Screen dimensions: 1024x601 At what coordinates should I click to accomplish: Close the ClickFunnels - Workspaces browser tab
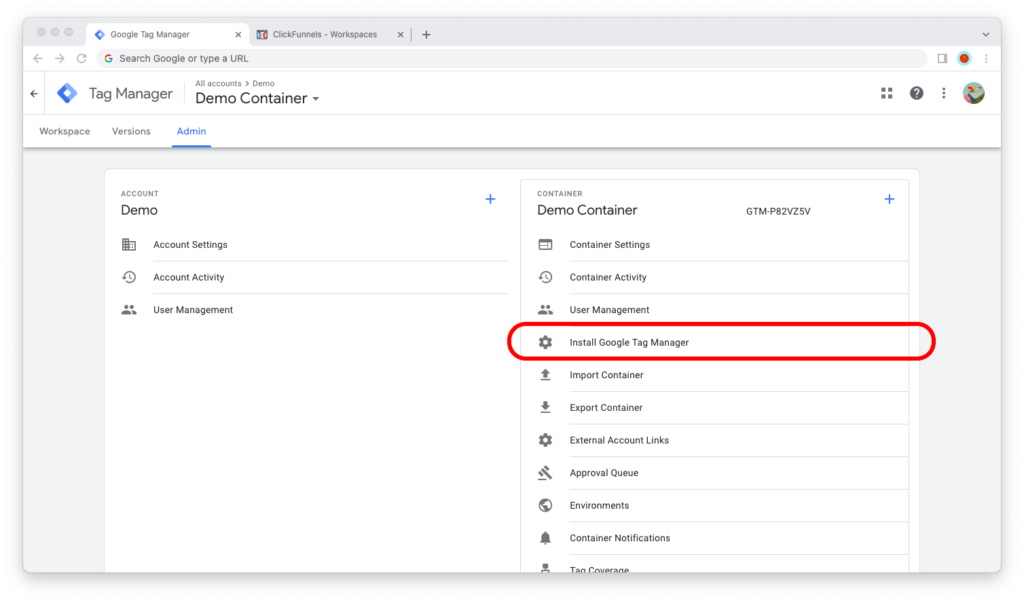[x=400, y=35]
